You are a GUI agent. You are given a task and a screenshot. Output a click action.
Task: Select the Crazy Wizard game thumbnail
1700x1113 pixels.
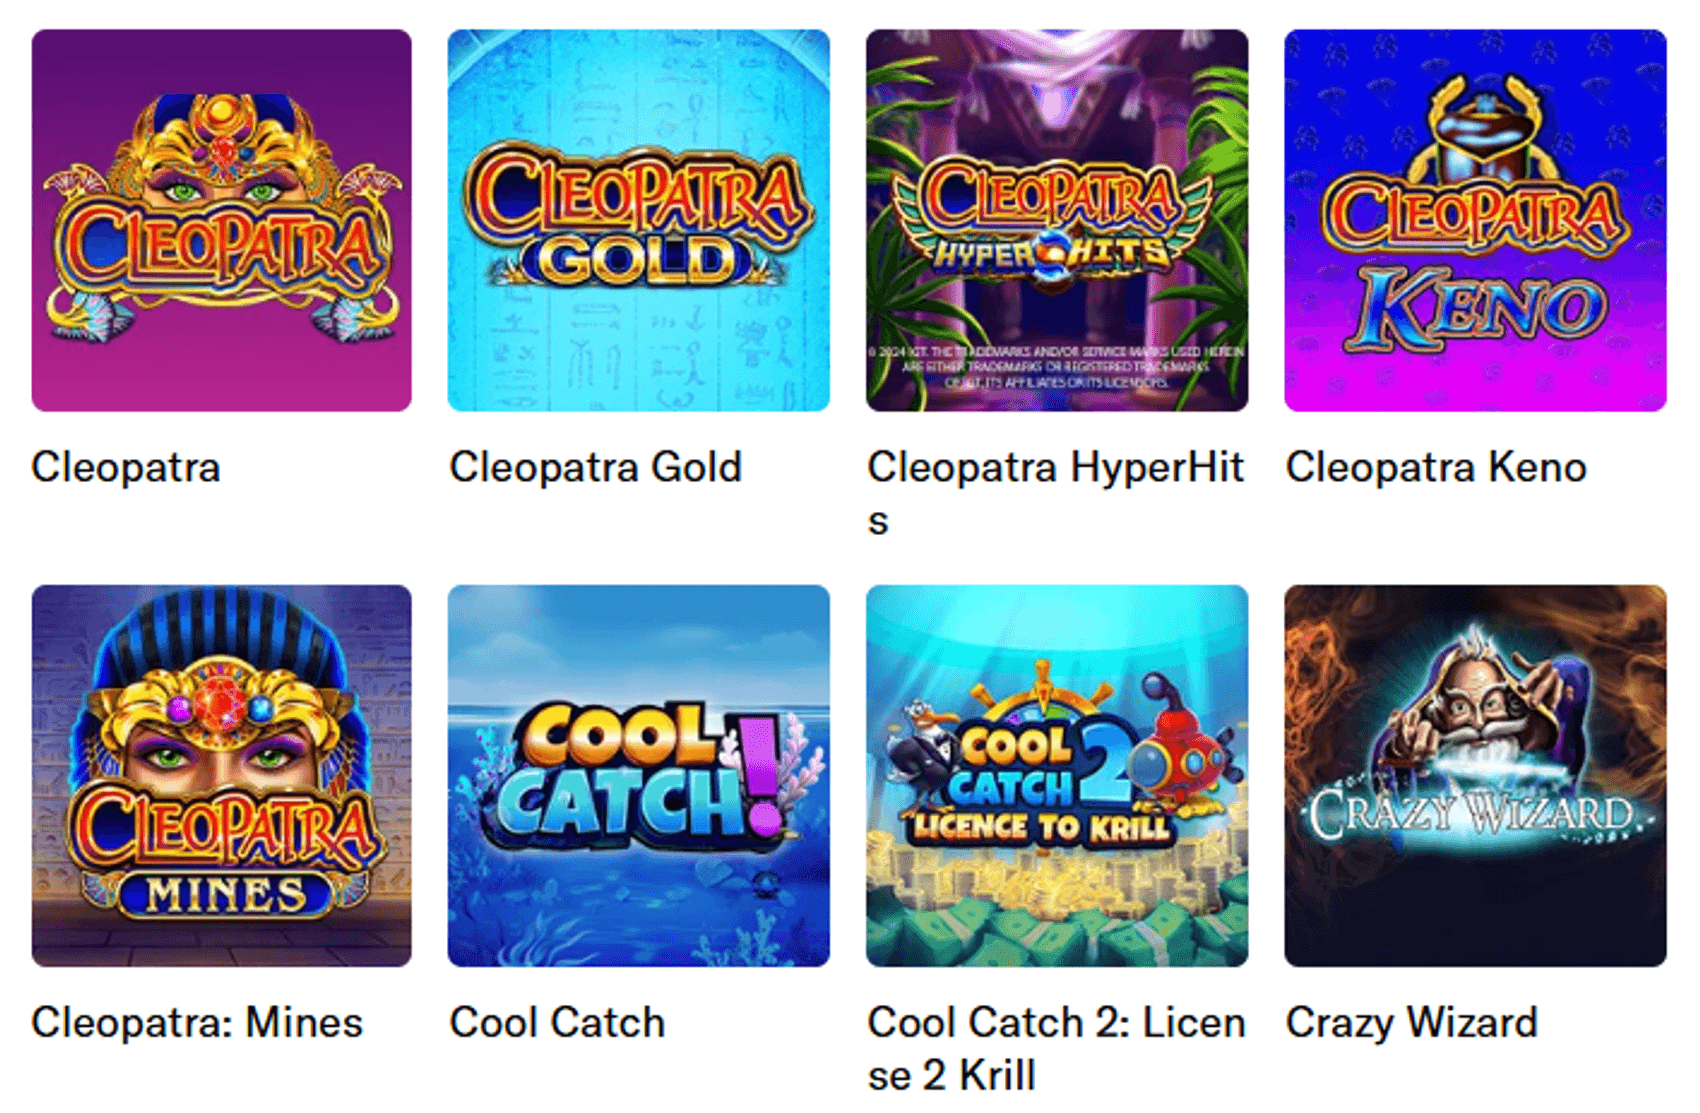(1475, 776)
